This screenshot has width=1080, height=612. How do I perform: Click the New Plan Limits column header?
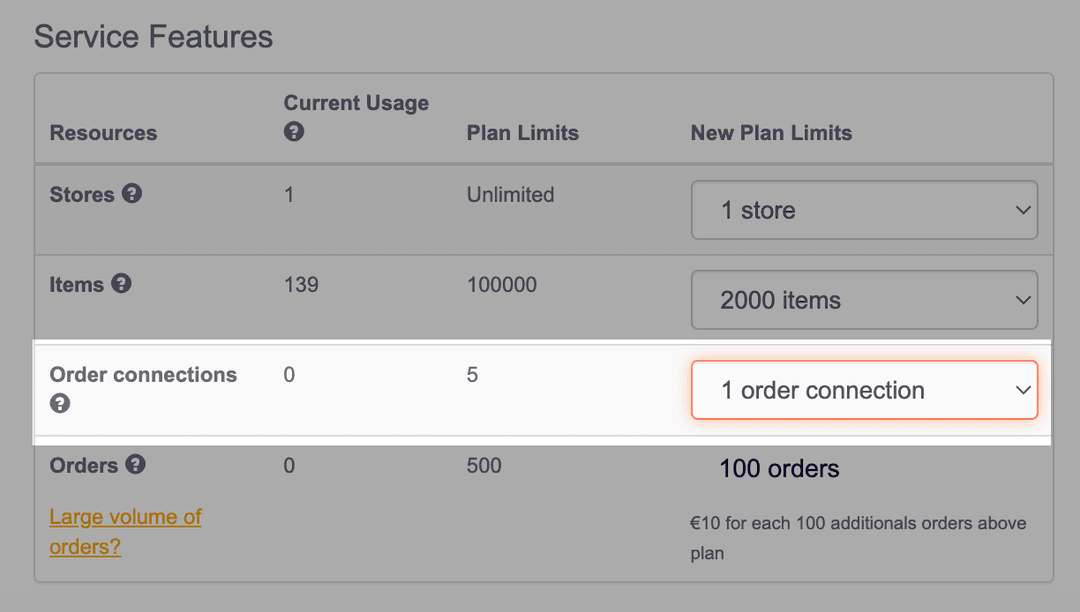click(x=771, y=133)
